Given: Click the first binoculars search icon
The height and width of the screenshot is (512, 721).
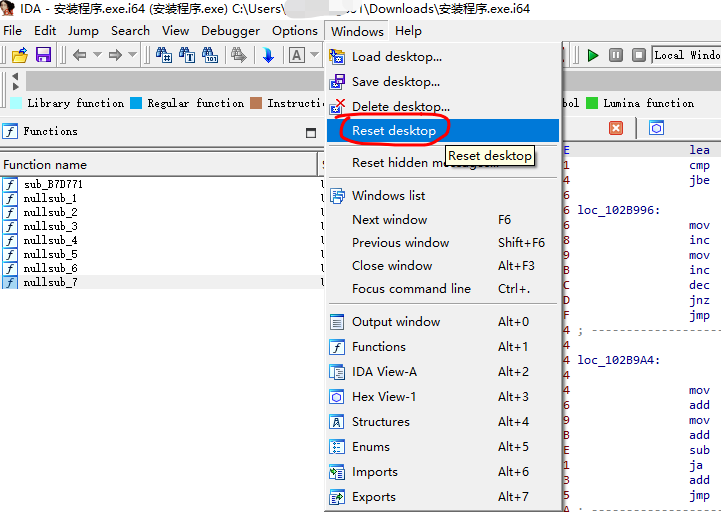Looking at the screenshot, I should tap(164, 55).
